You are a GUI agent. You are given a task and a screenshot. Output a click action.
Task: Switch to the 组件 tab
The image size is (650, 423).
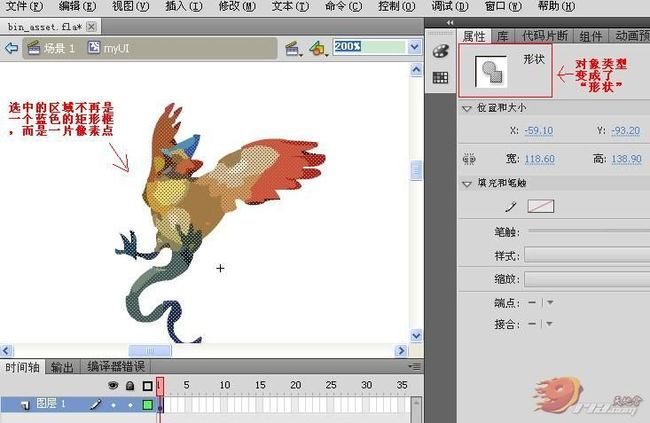[590, 36]
